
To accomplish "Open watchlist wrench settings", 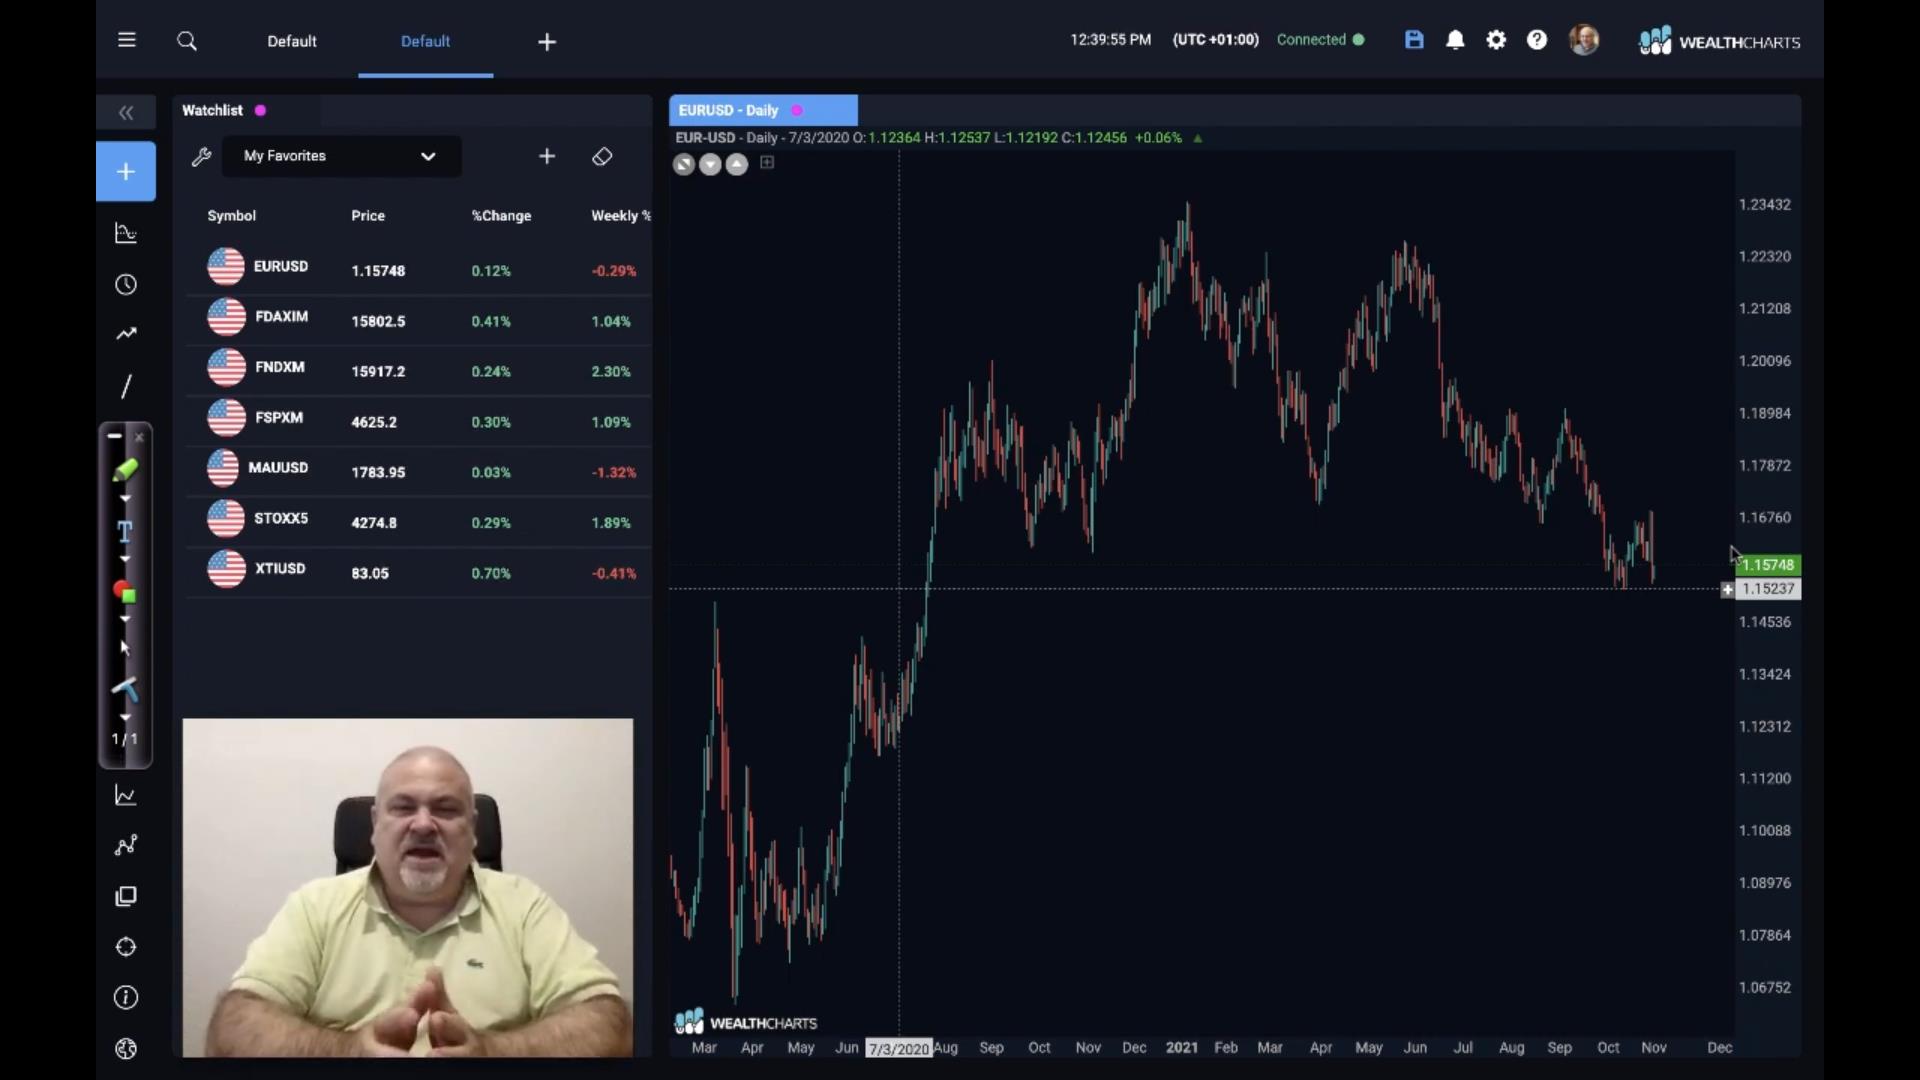I will coord(201,157).
